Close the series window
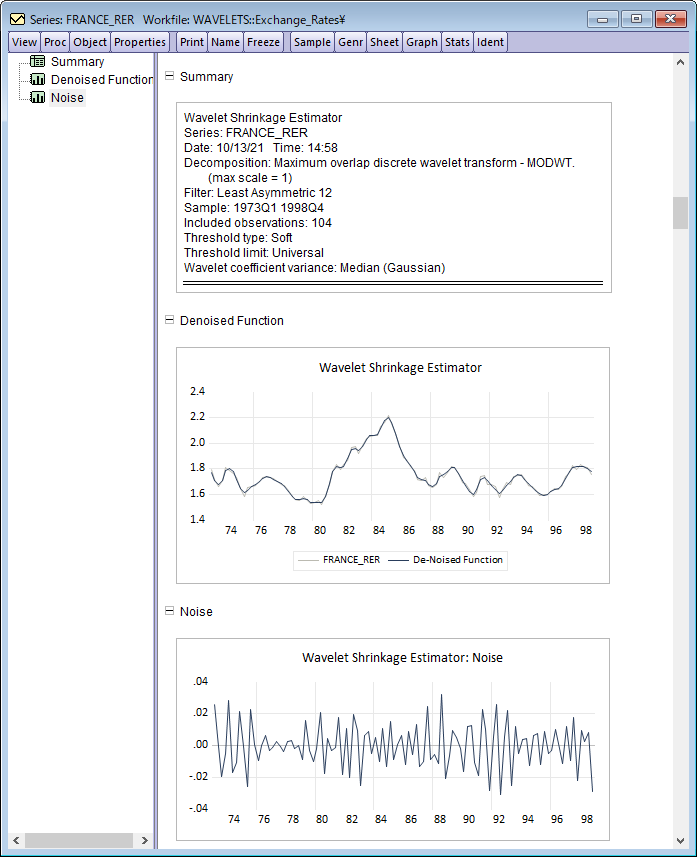The image size is (697, 857). pos(670,19)
